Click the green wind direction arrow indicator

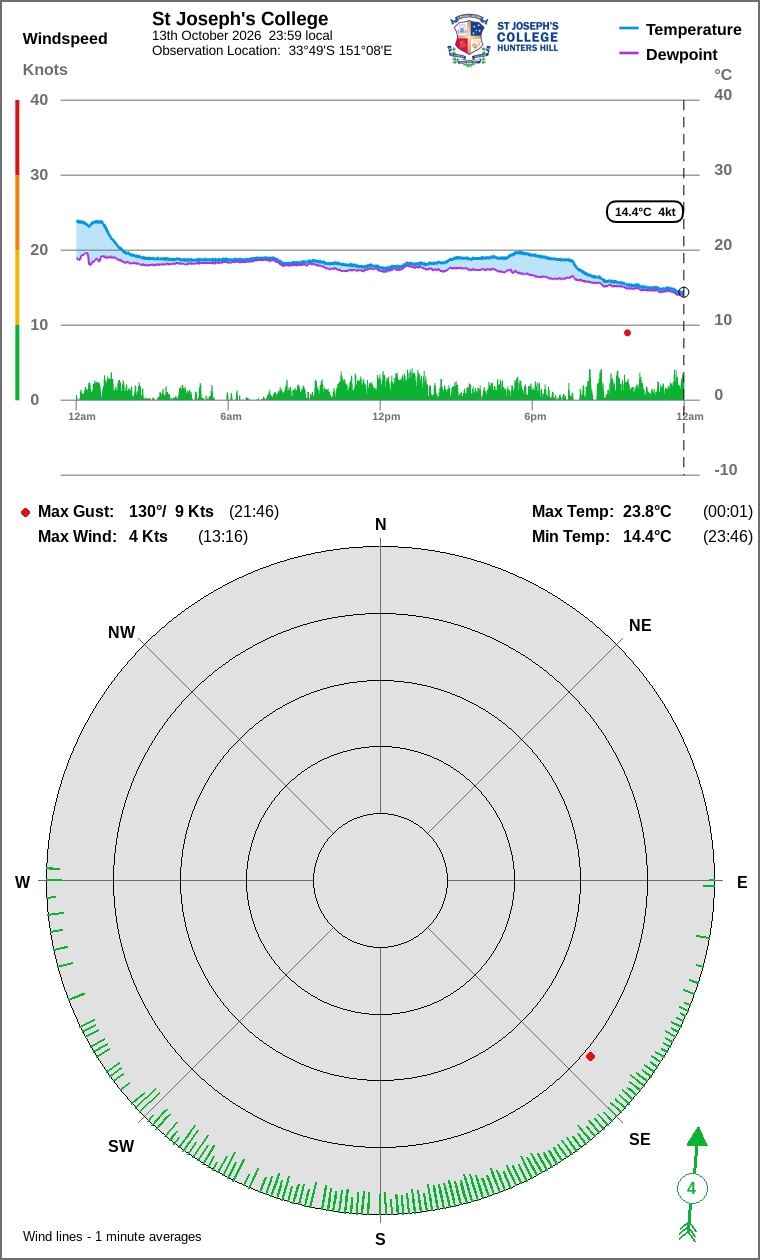pos(692,1184)
